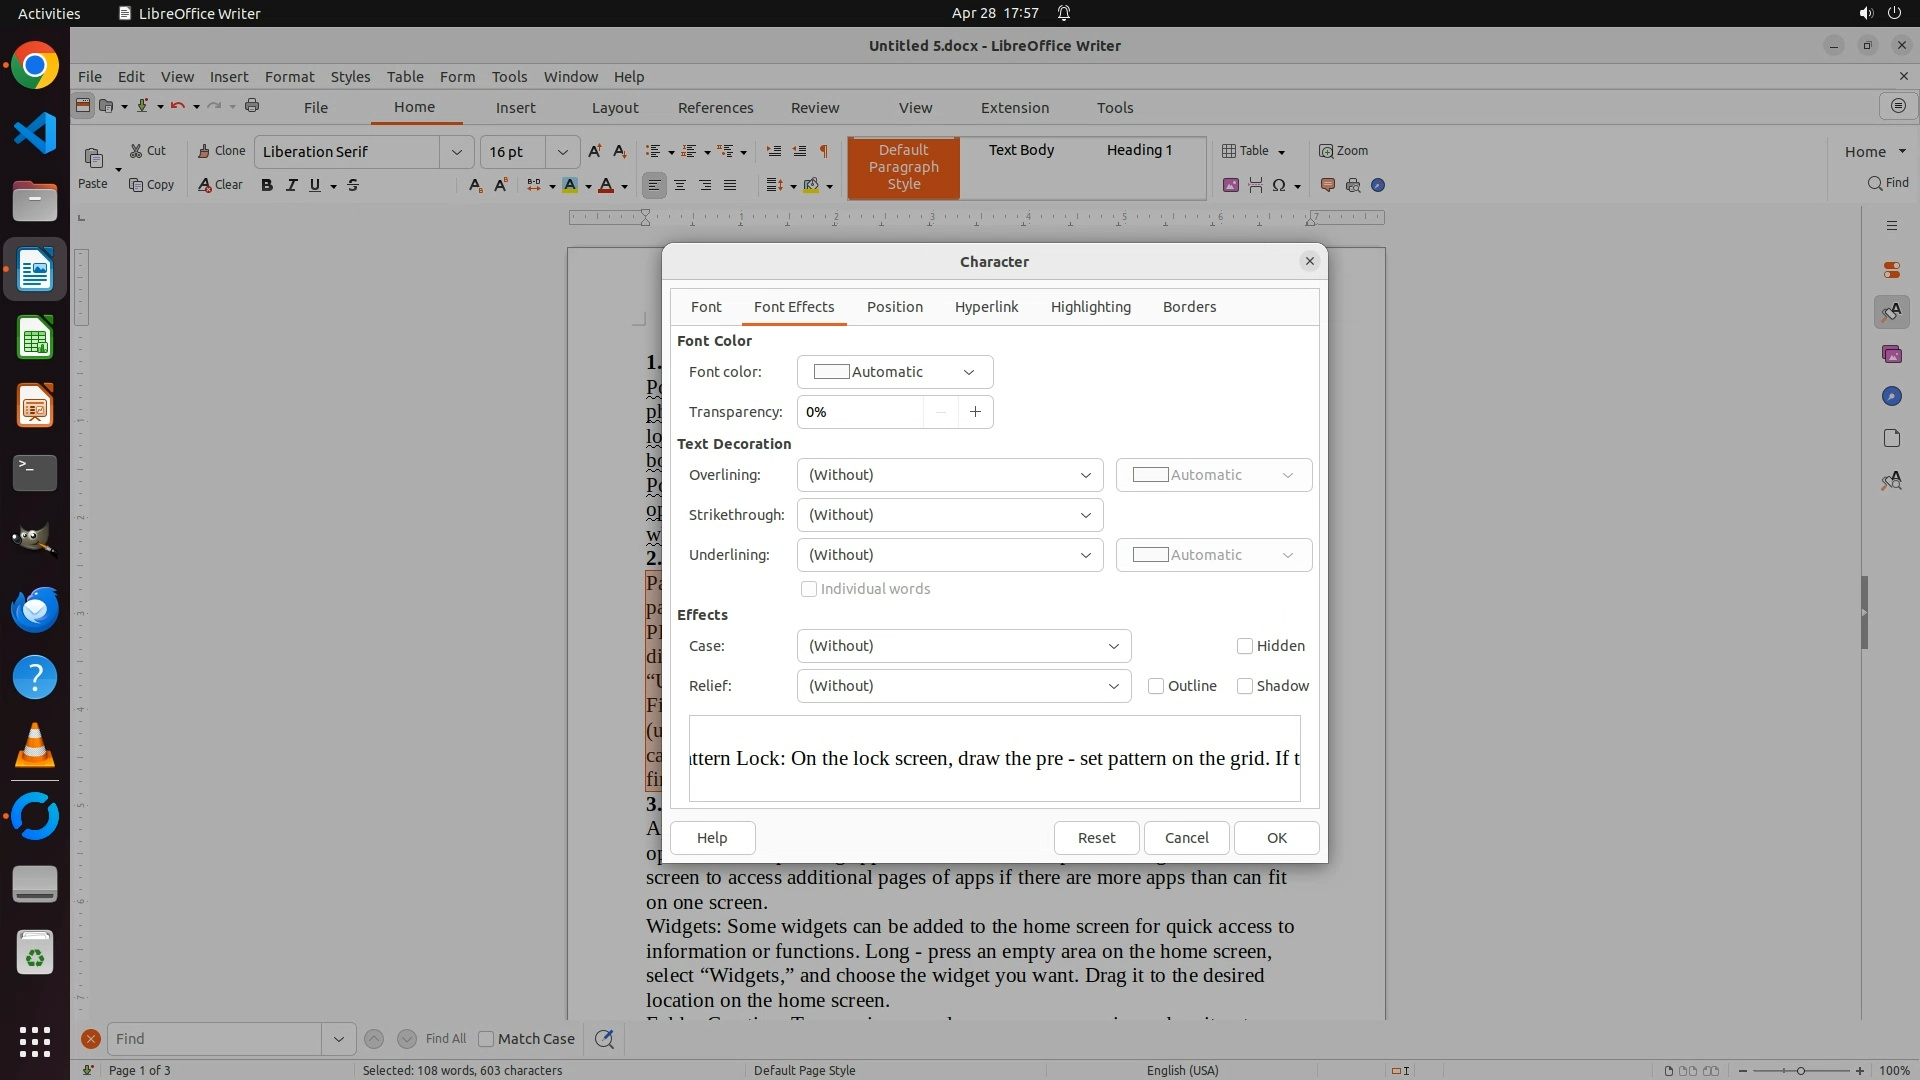Click the Italic formatting icon
The height and width of the screenshot is (1080, 1920).
coord(292,185)
